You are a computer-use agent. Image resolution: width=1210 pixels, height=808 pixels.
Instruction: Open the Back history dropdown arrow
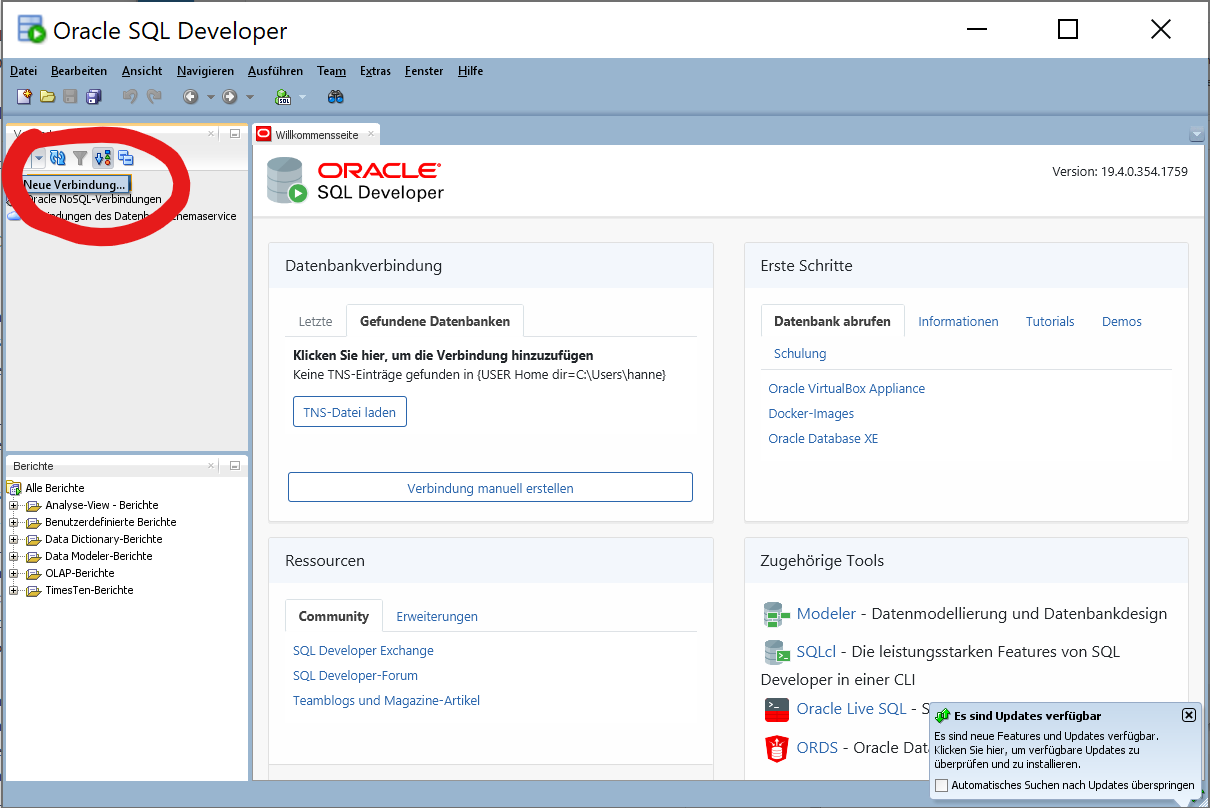point(210,97)
